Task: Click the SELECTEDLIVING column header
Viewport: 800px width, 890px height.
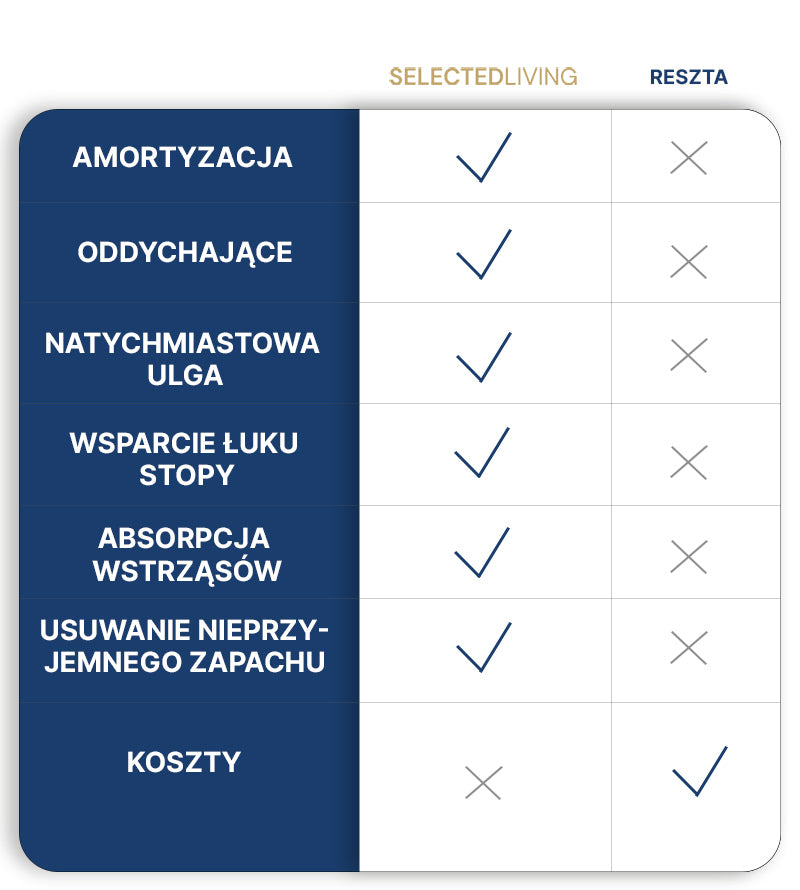Action: [483, 77]
